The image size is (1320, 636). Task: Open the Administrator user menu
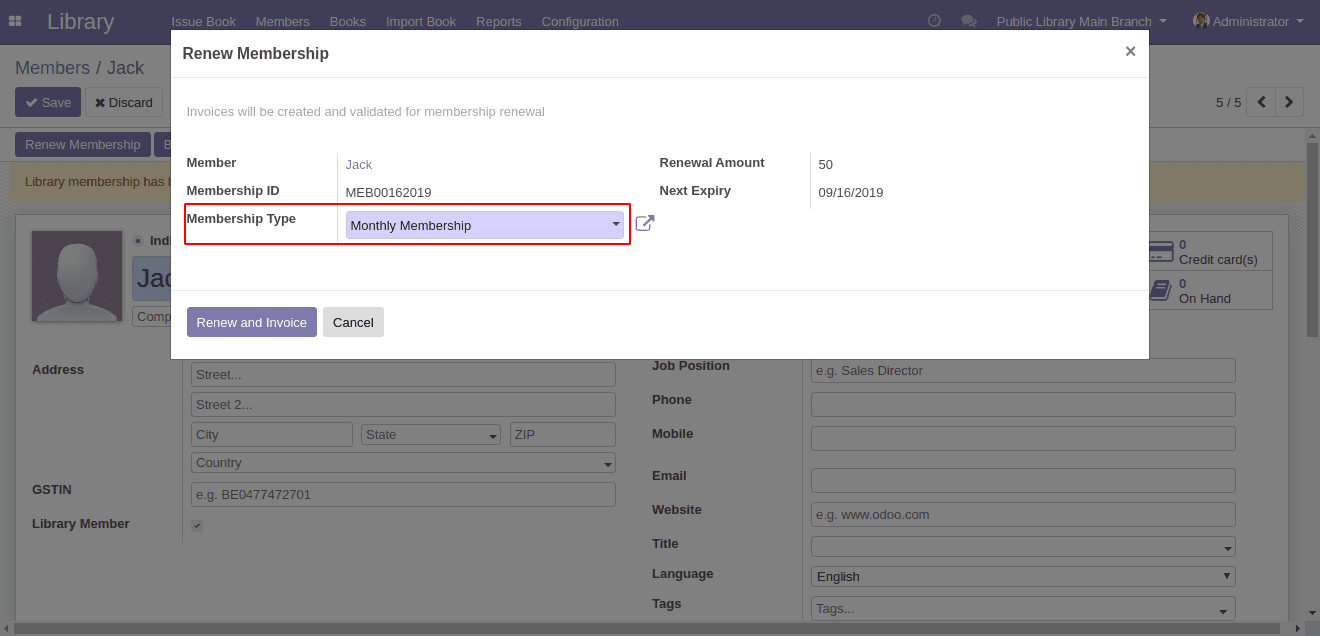coord(1248,21)
